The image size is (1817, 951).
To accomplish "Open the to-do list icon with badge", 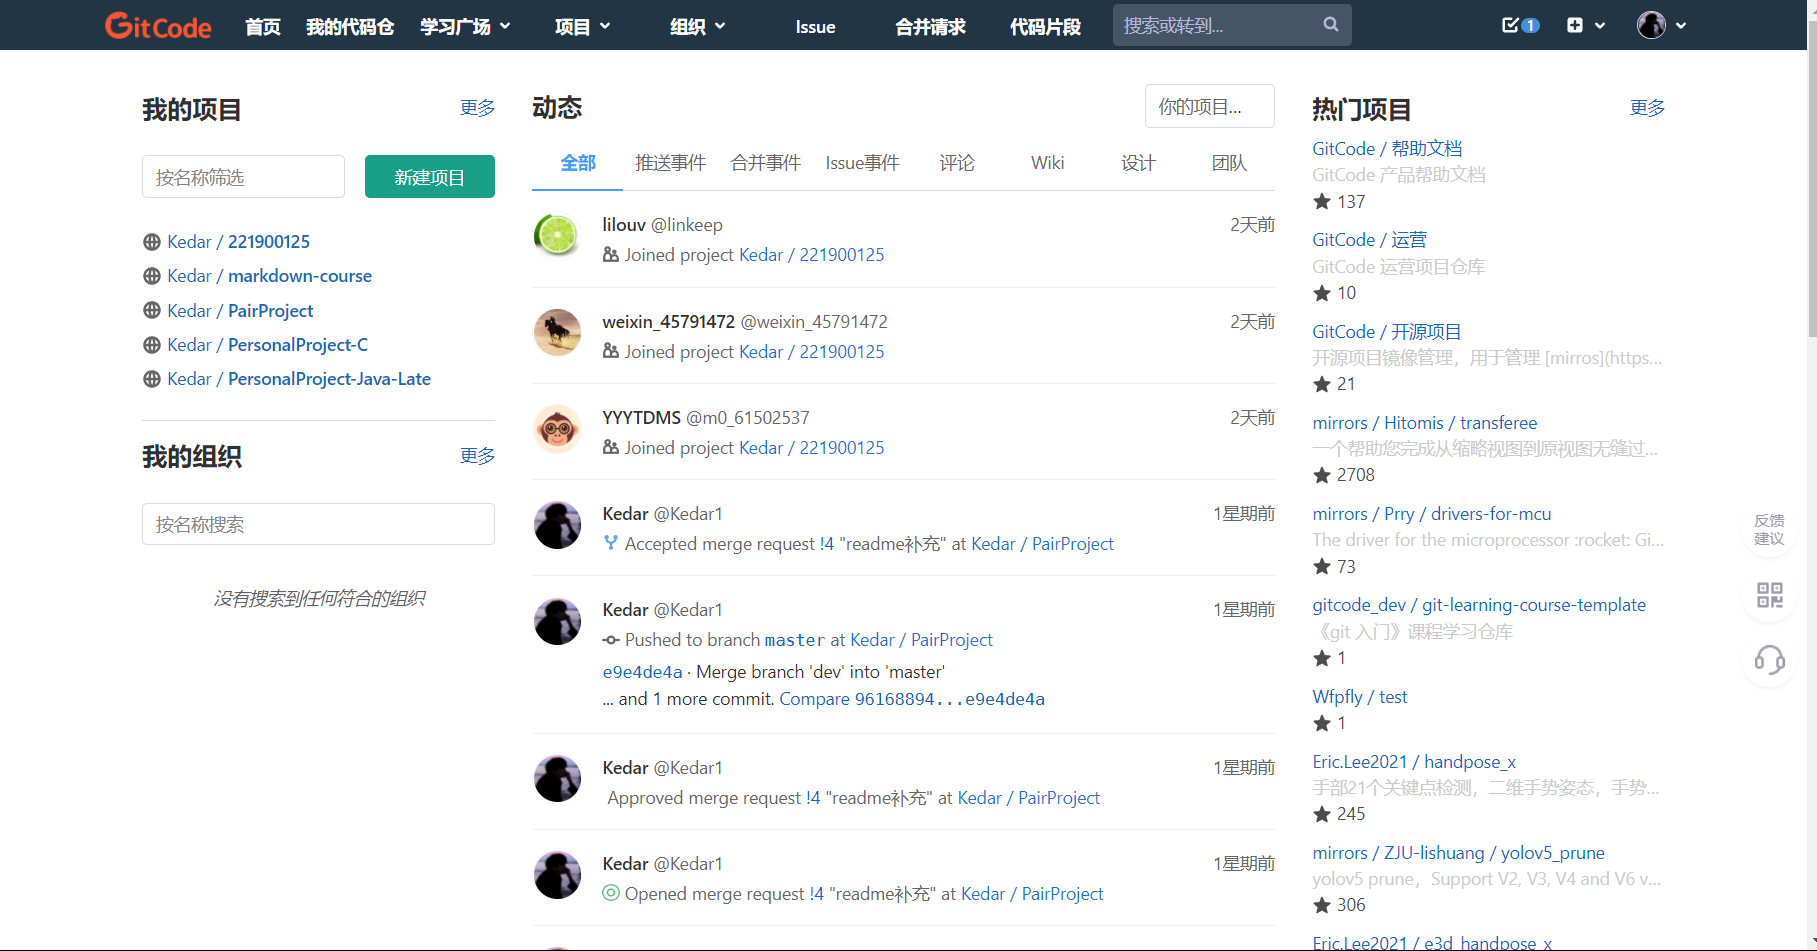I will [x=1520, y=25].
